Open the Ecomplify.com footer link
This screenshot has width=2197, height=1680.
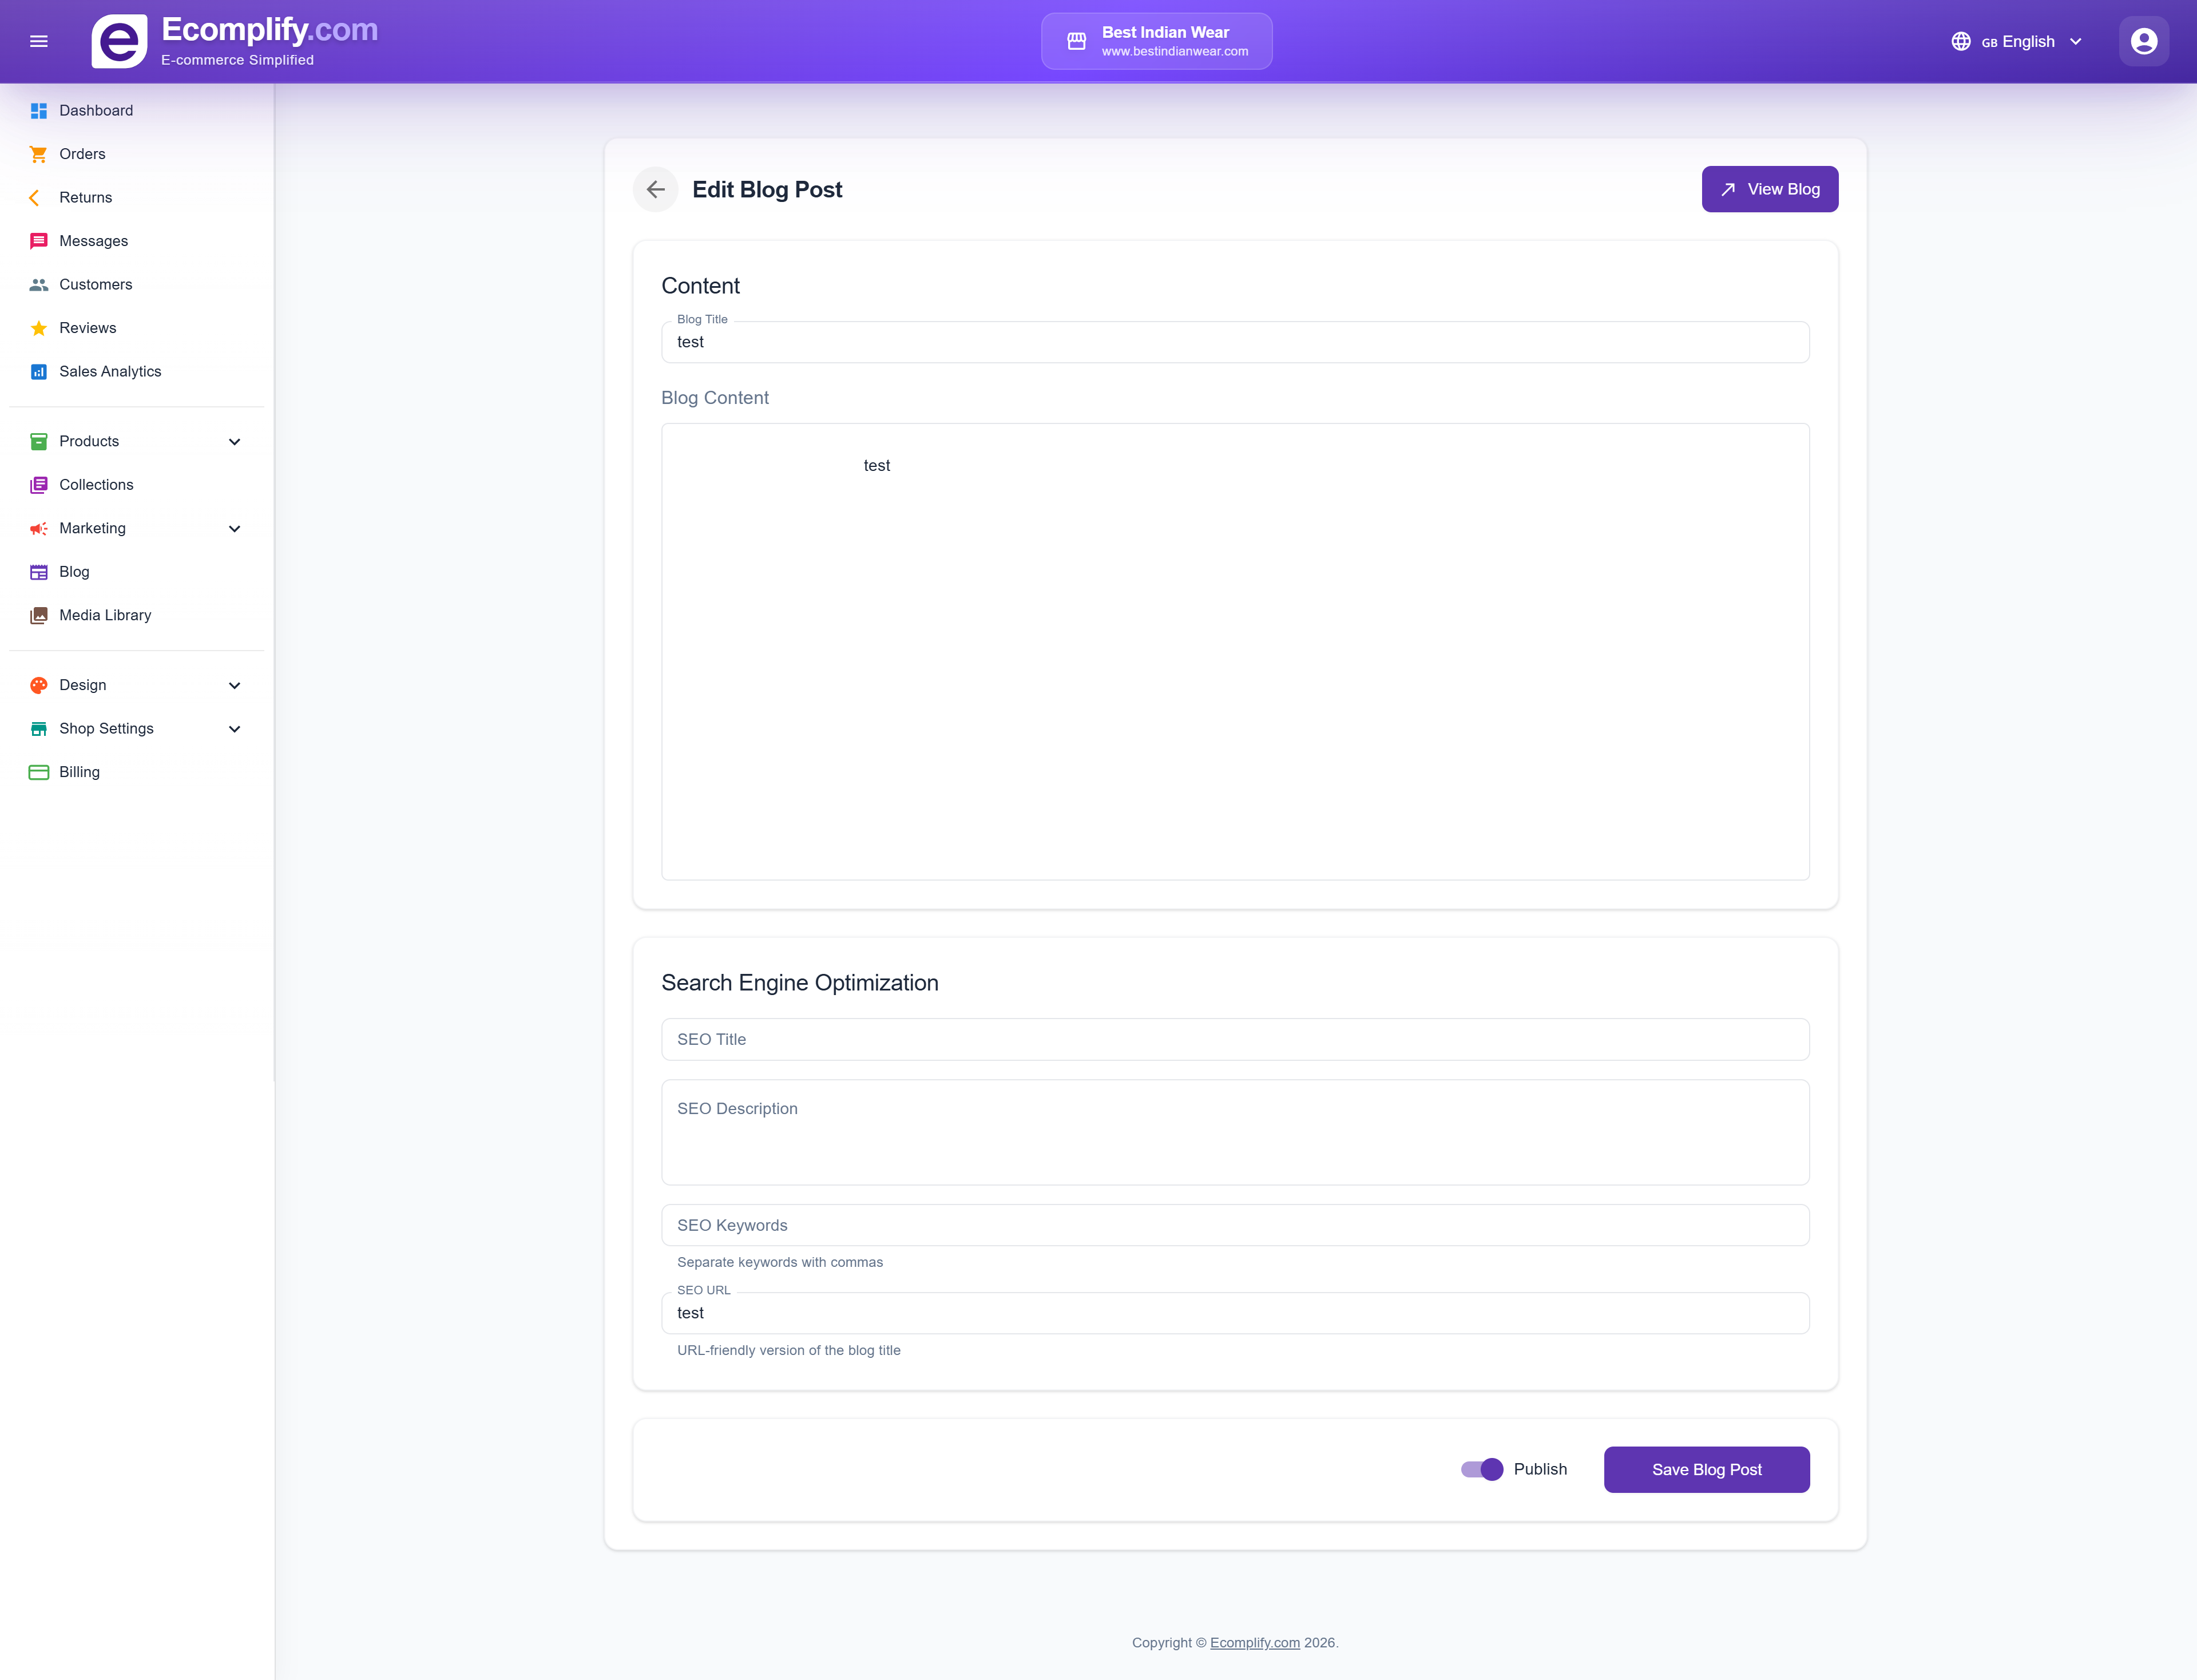click(x=1254, y=1642)
